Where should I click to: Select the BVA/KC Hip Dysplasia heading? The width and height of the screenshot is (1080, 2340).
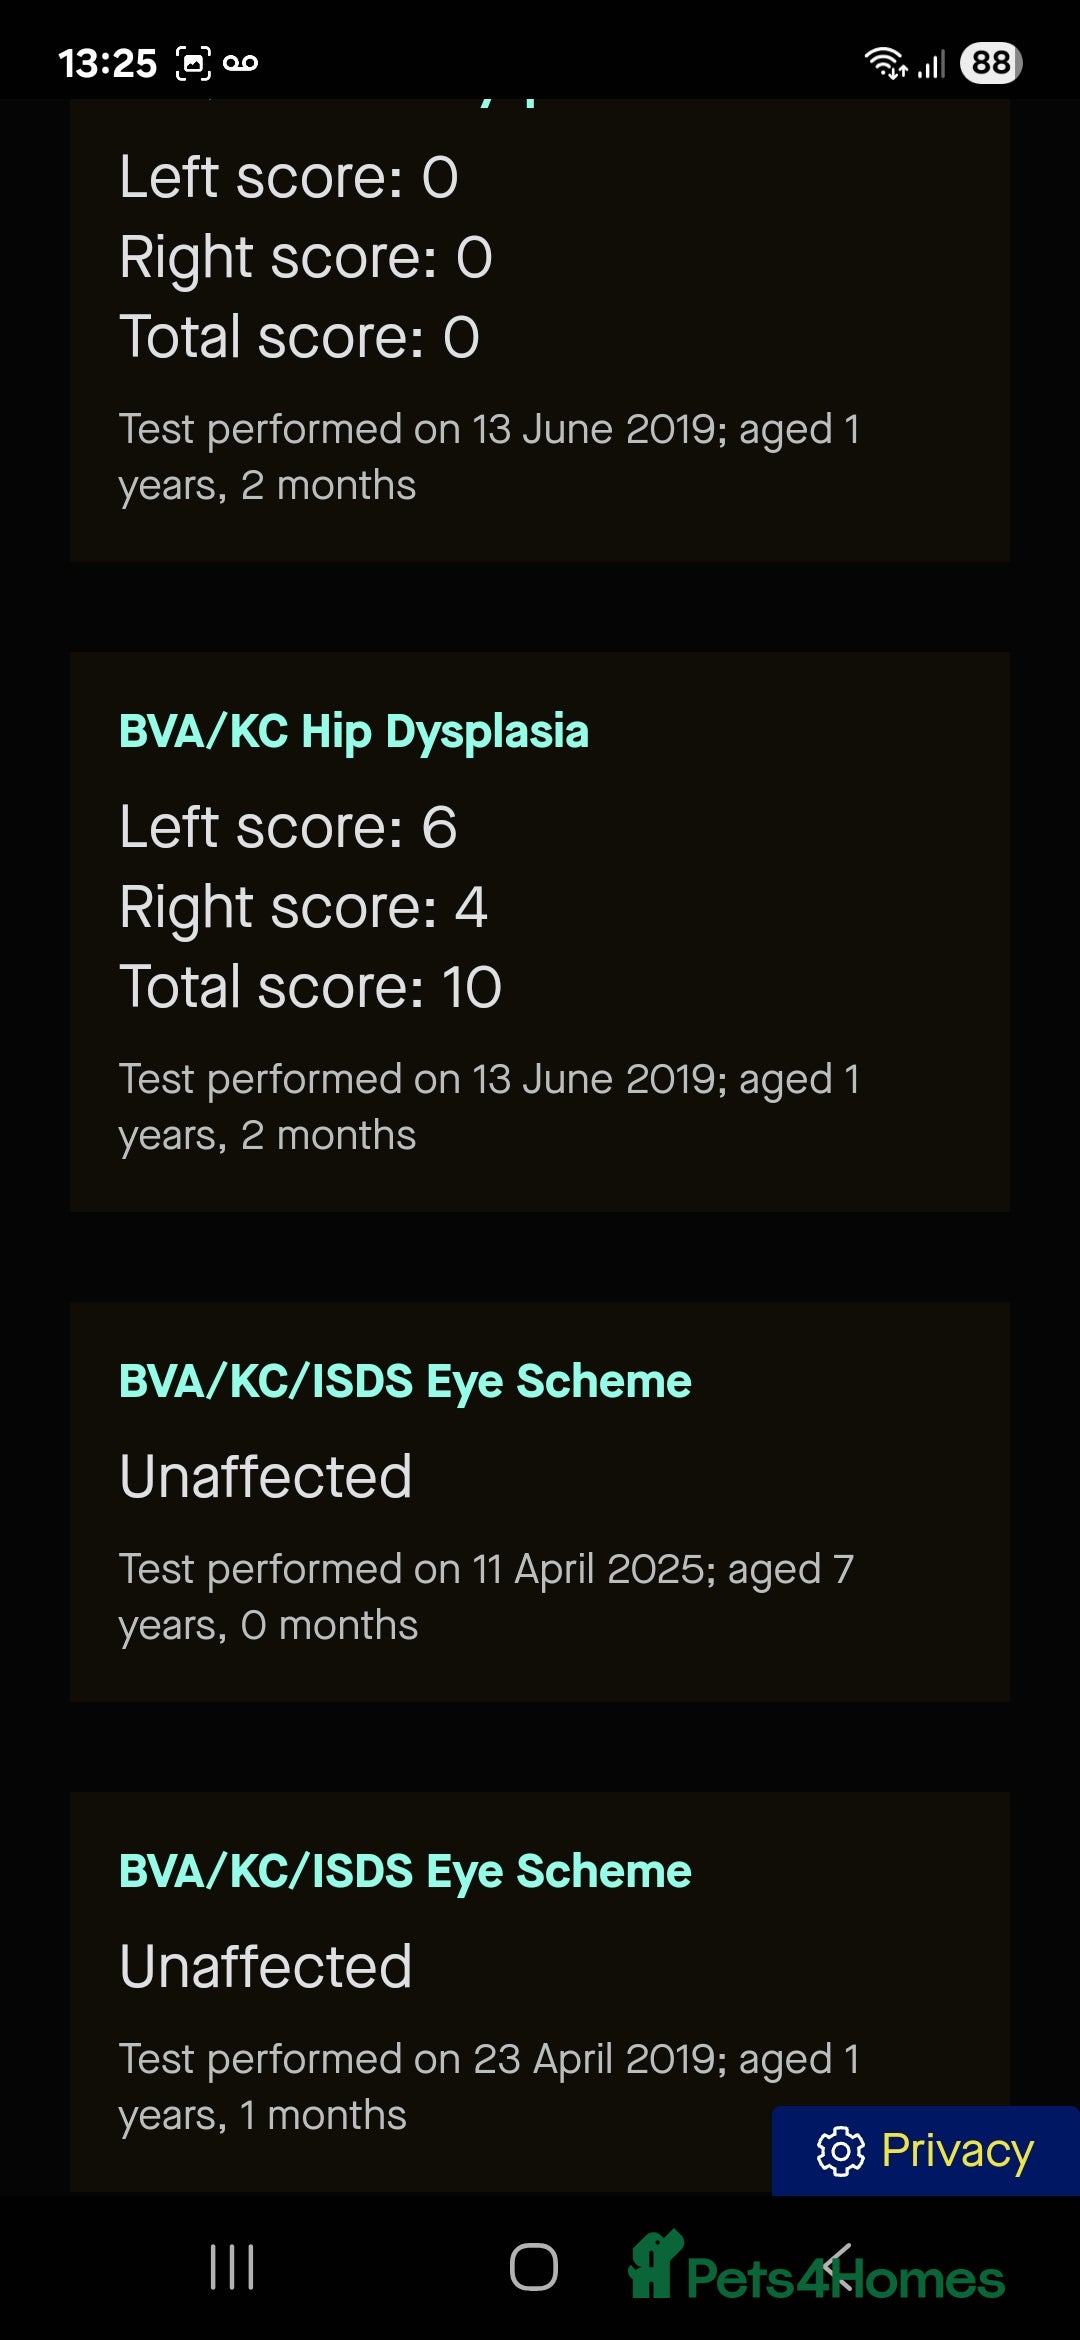[354, 732]
